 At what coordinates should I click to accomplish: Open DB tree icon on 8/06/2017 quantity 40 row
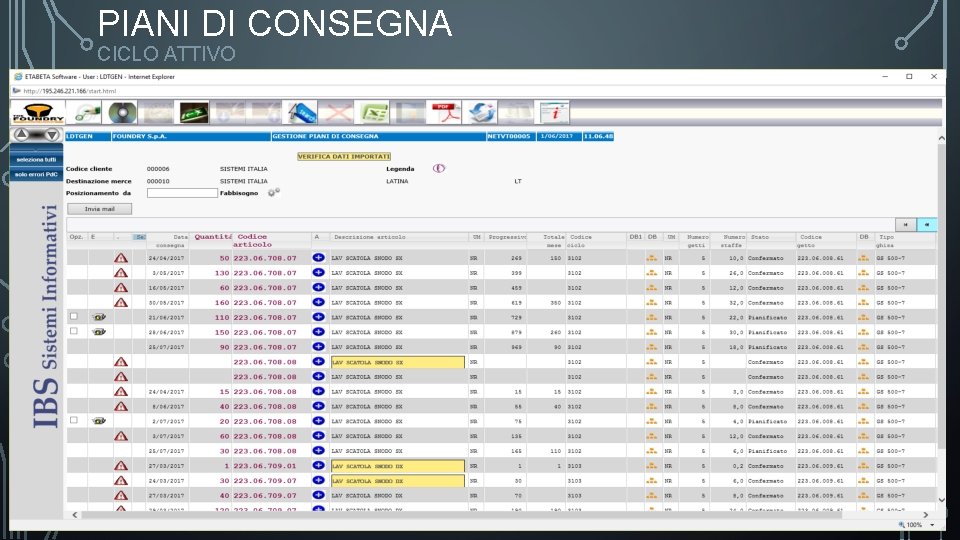coord(651,407)
